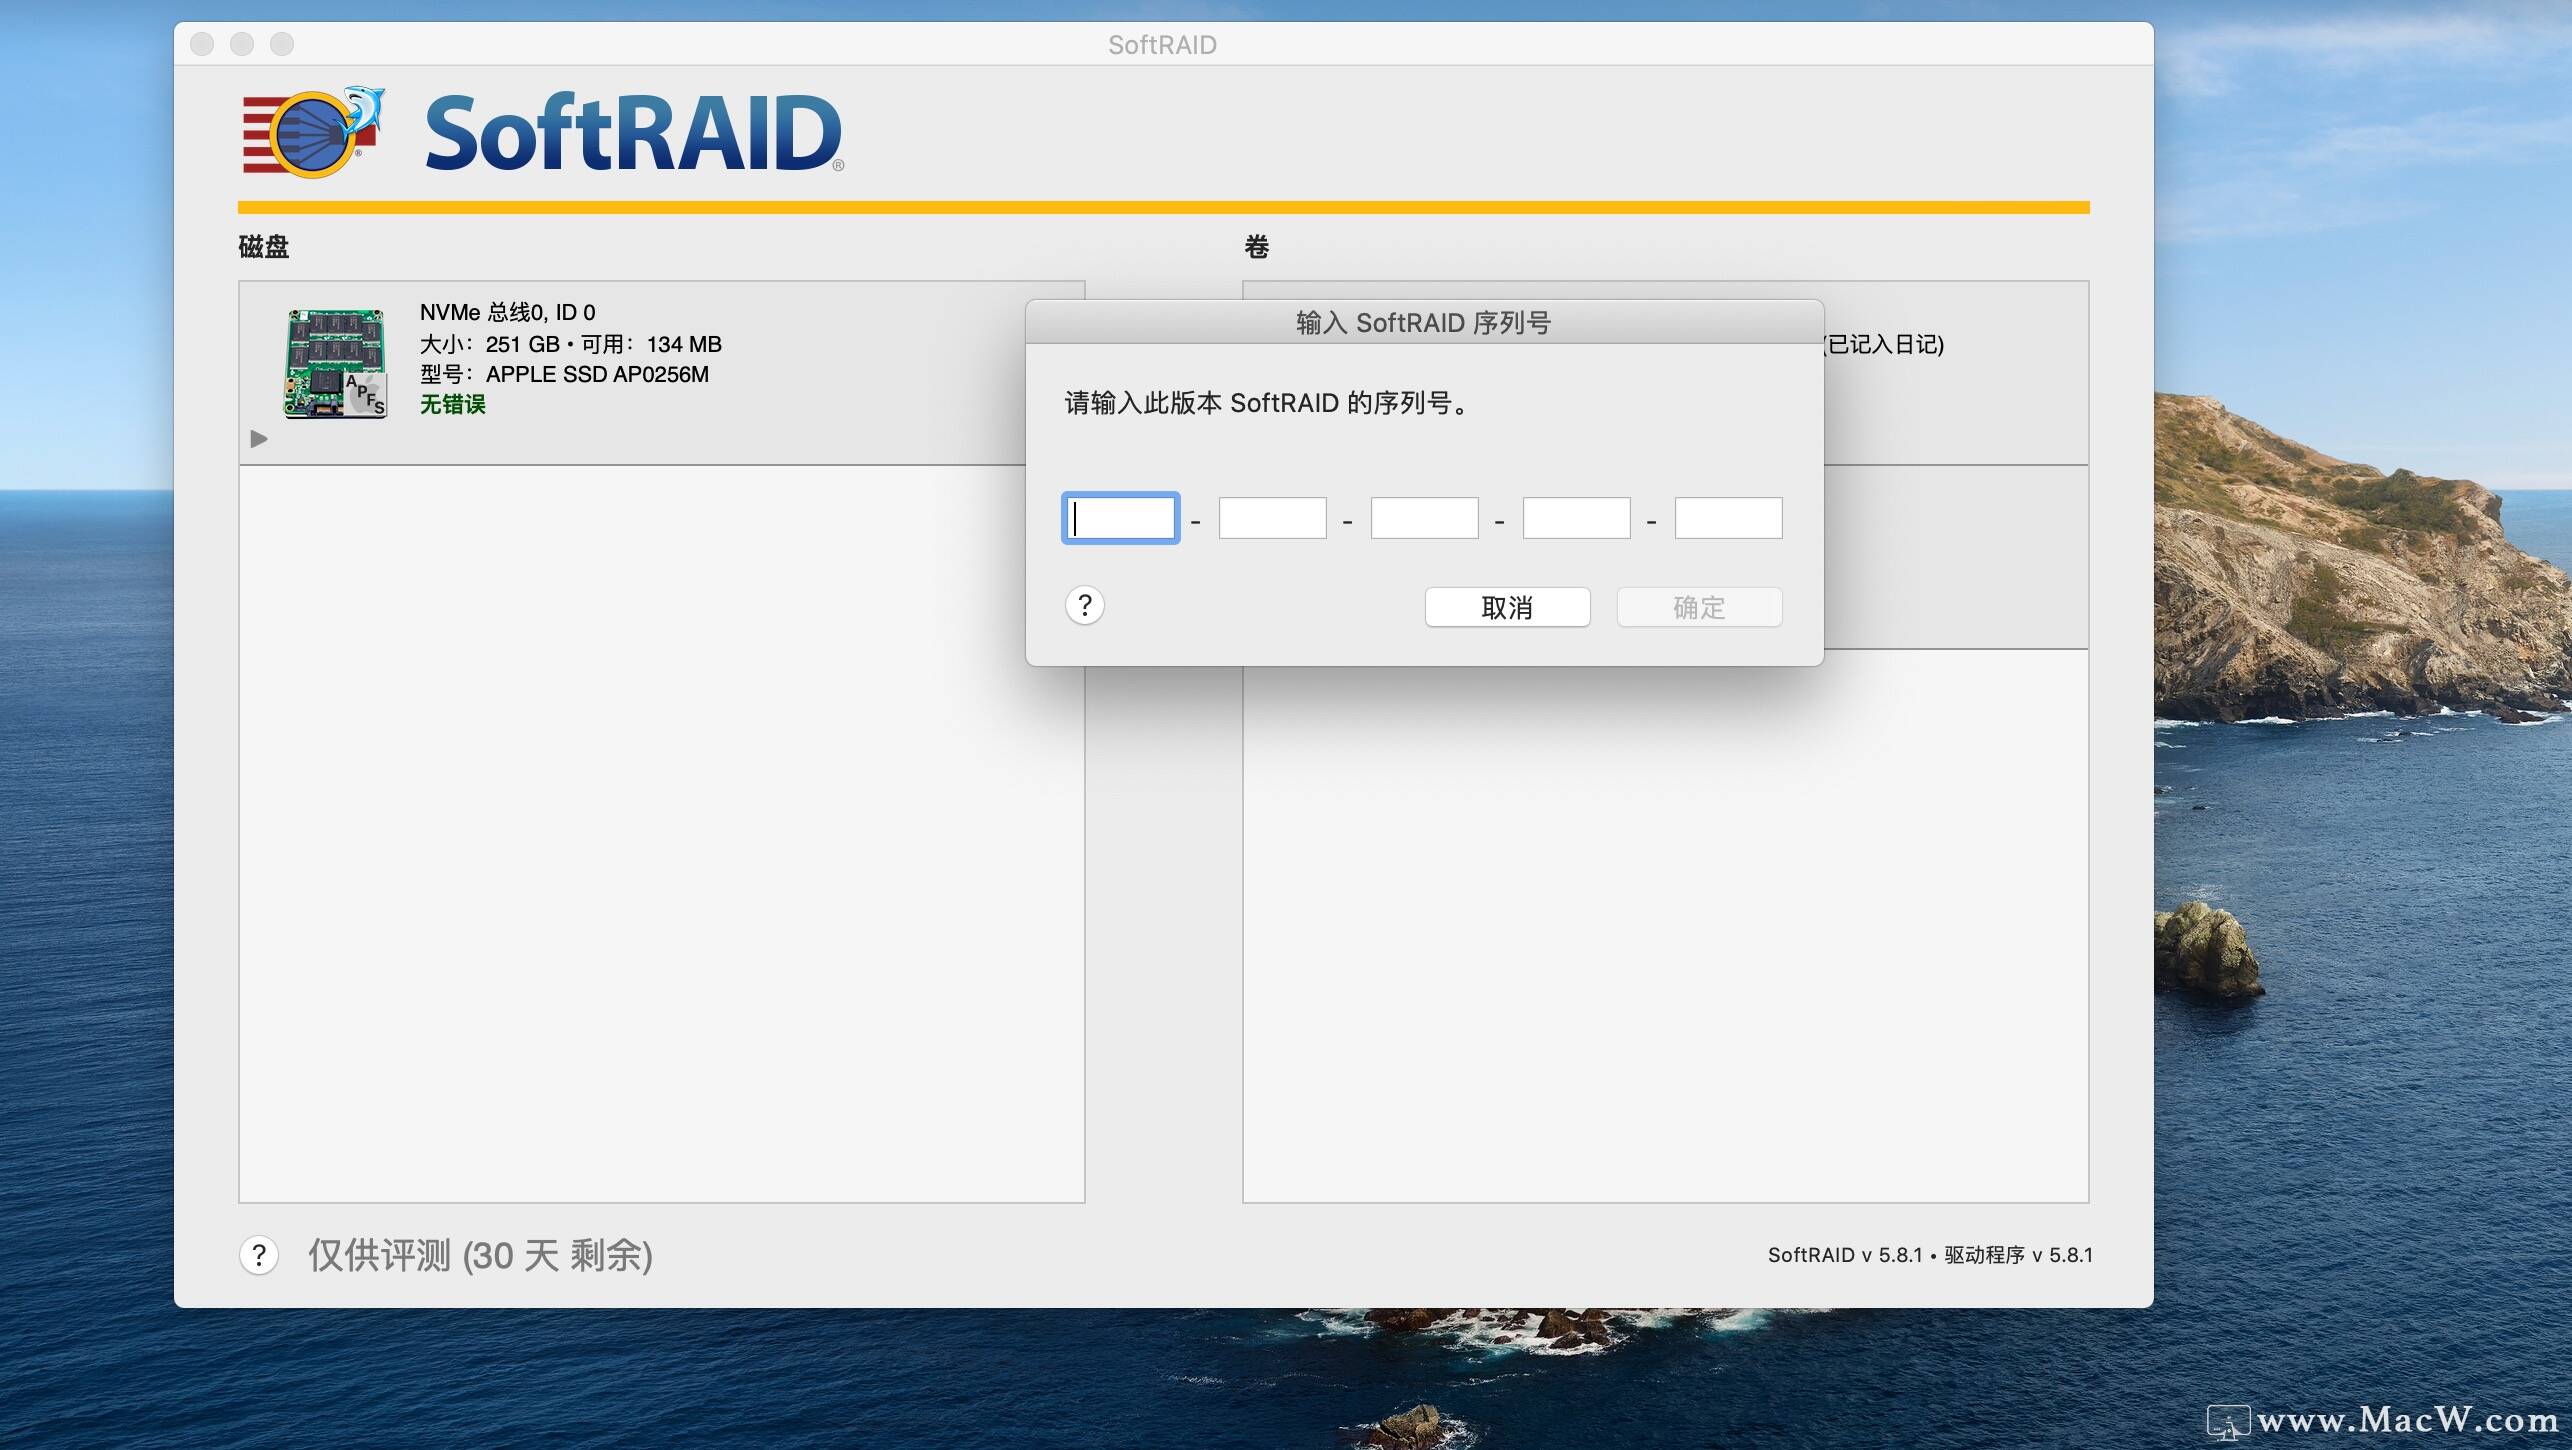Screen dimensions: 2572x1450
Task: Select the third serial number field
Action: [x=1424, y=518]
